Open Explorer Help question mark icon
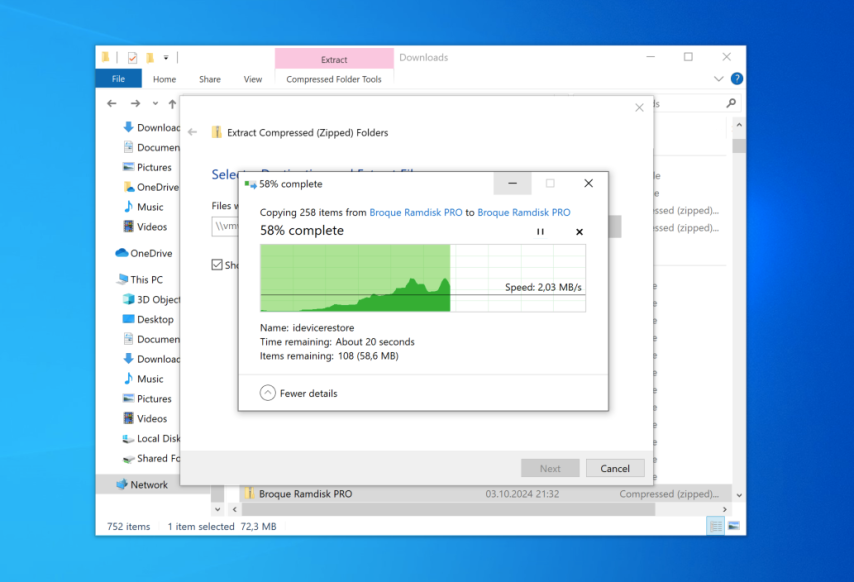This screenshot has width=854, height=582. 737,79
